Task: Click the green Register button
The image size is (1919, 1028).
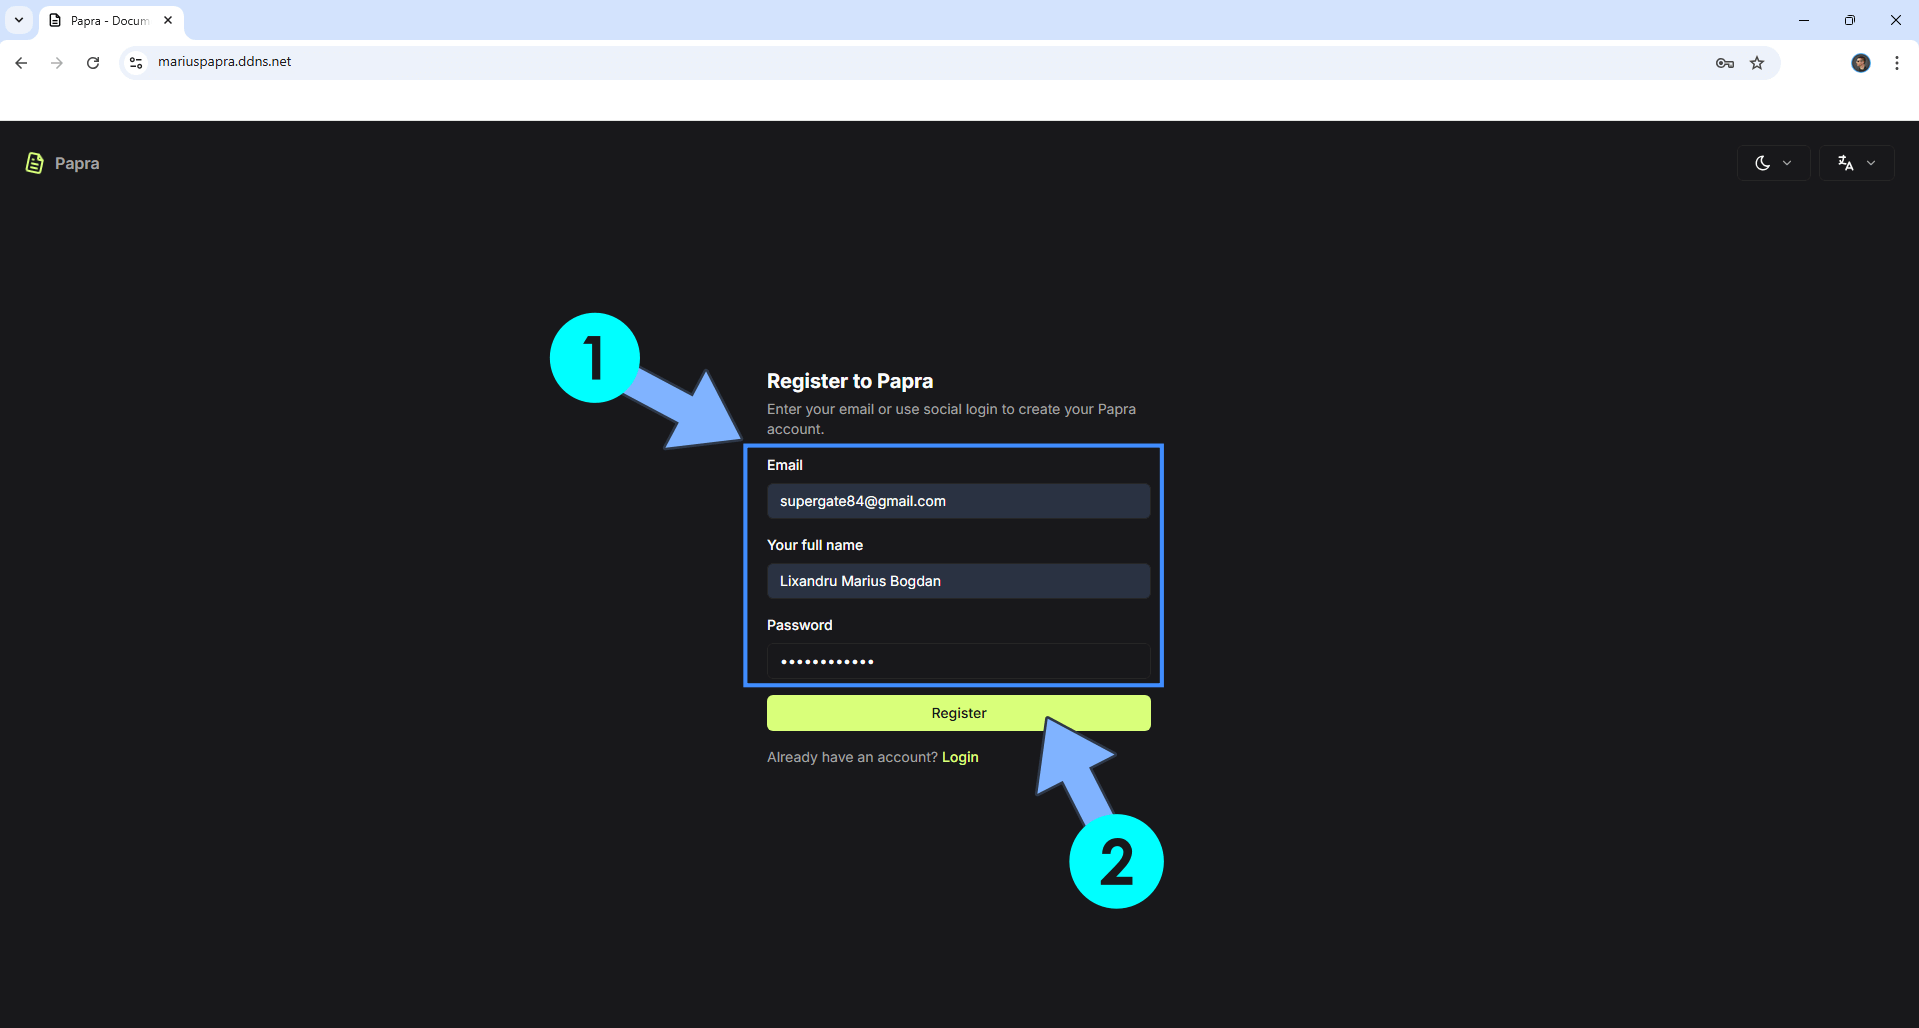Action: tap(958, 713)
